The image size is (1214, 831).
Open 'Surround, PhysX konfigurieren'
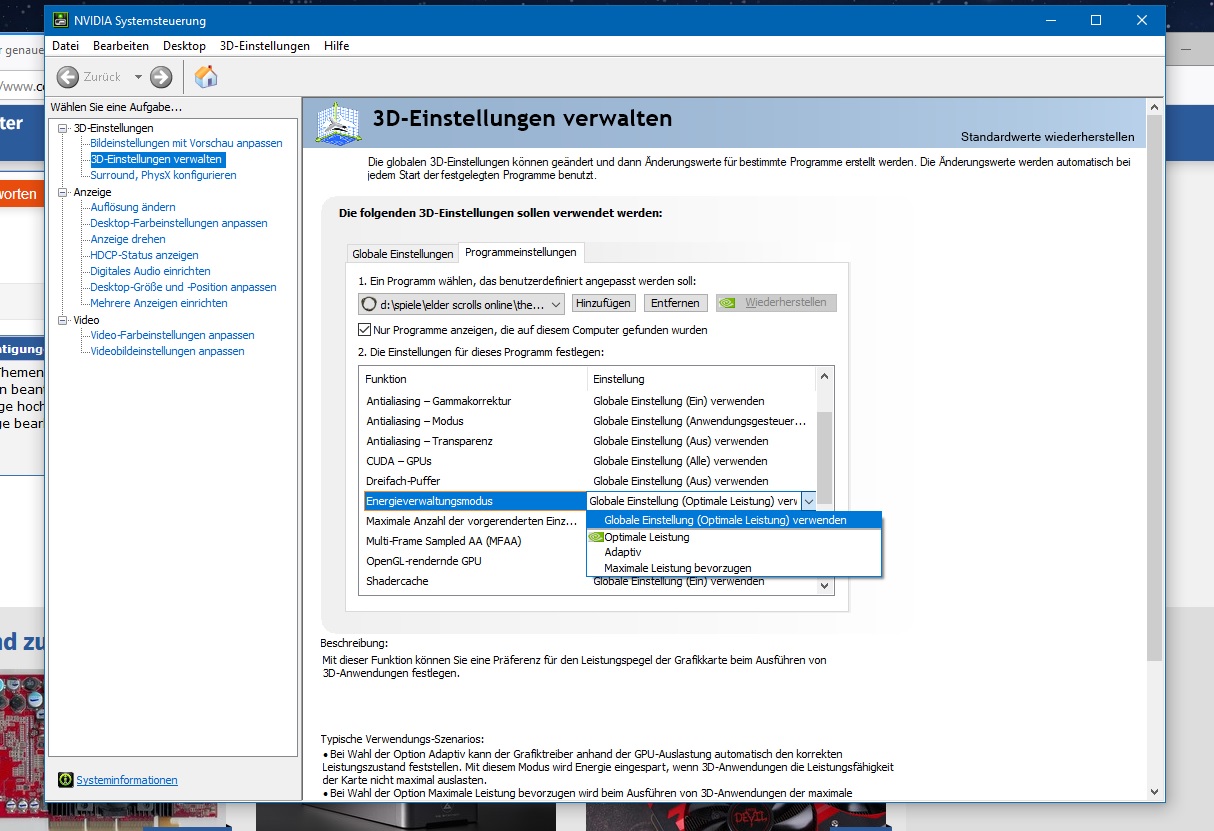(x=163, y=175)
